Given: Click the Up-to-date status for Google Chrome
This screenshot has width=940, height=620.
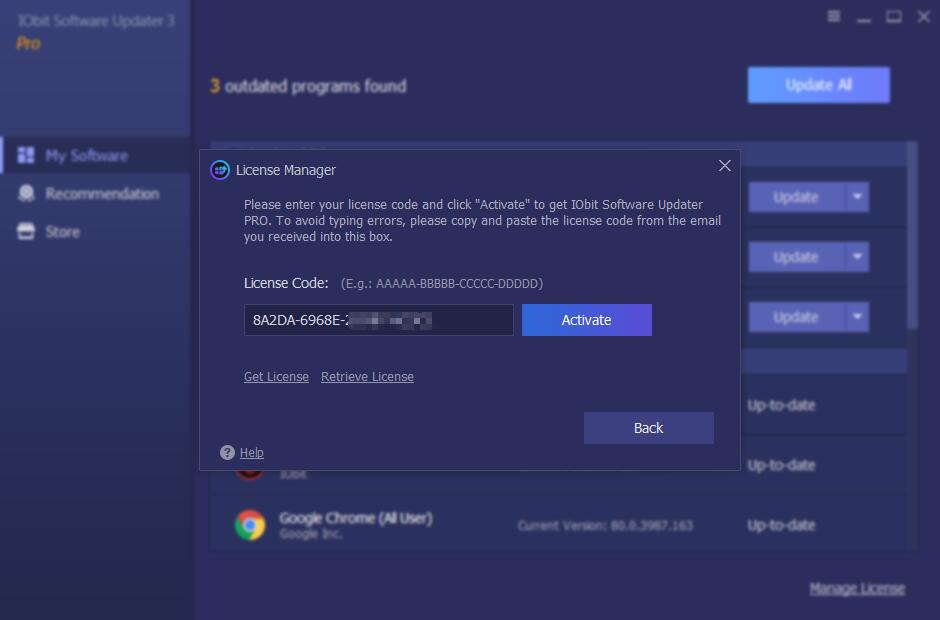Looking at the screenshot, I should pyautogui.click(x=781, y=525).
